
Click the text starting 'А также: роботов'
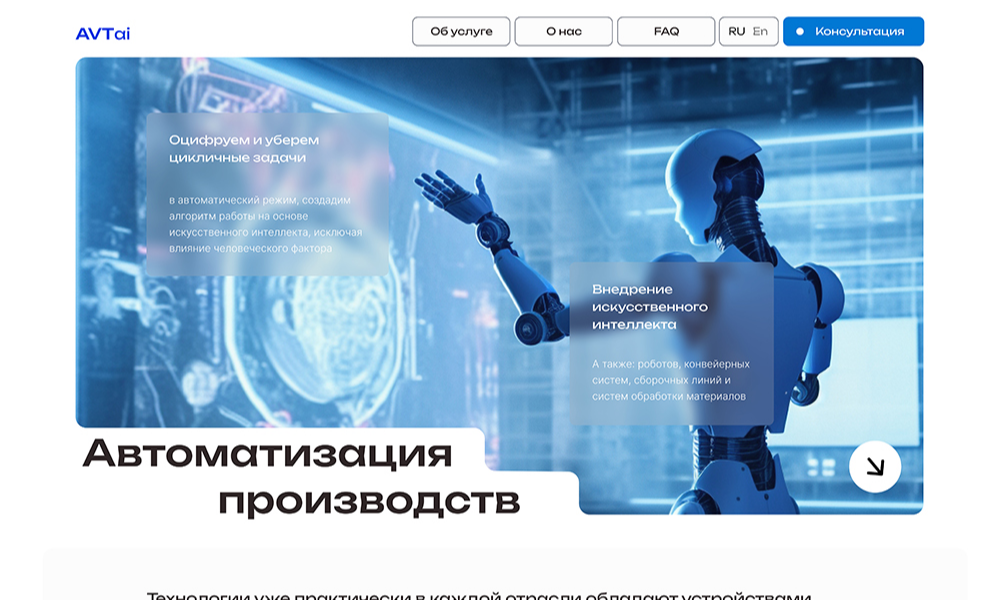coord(670,380)
